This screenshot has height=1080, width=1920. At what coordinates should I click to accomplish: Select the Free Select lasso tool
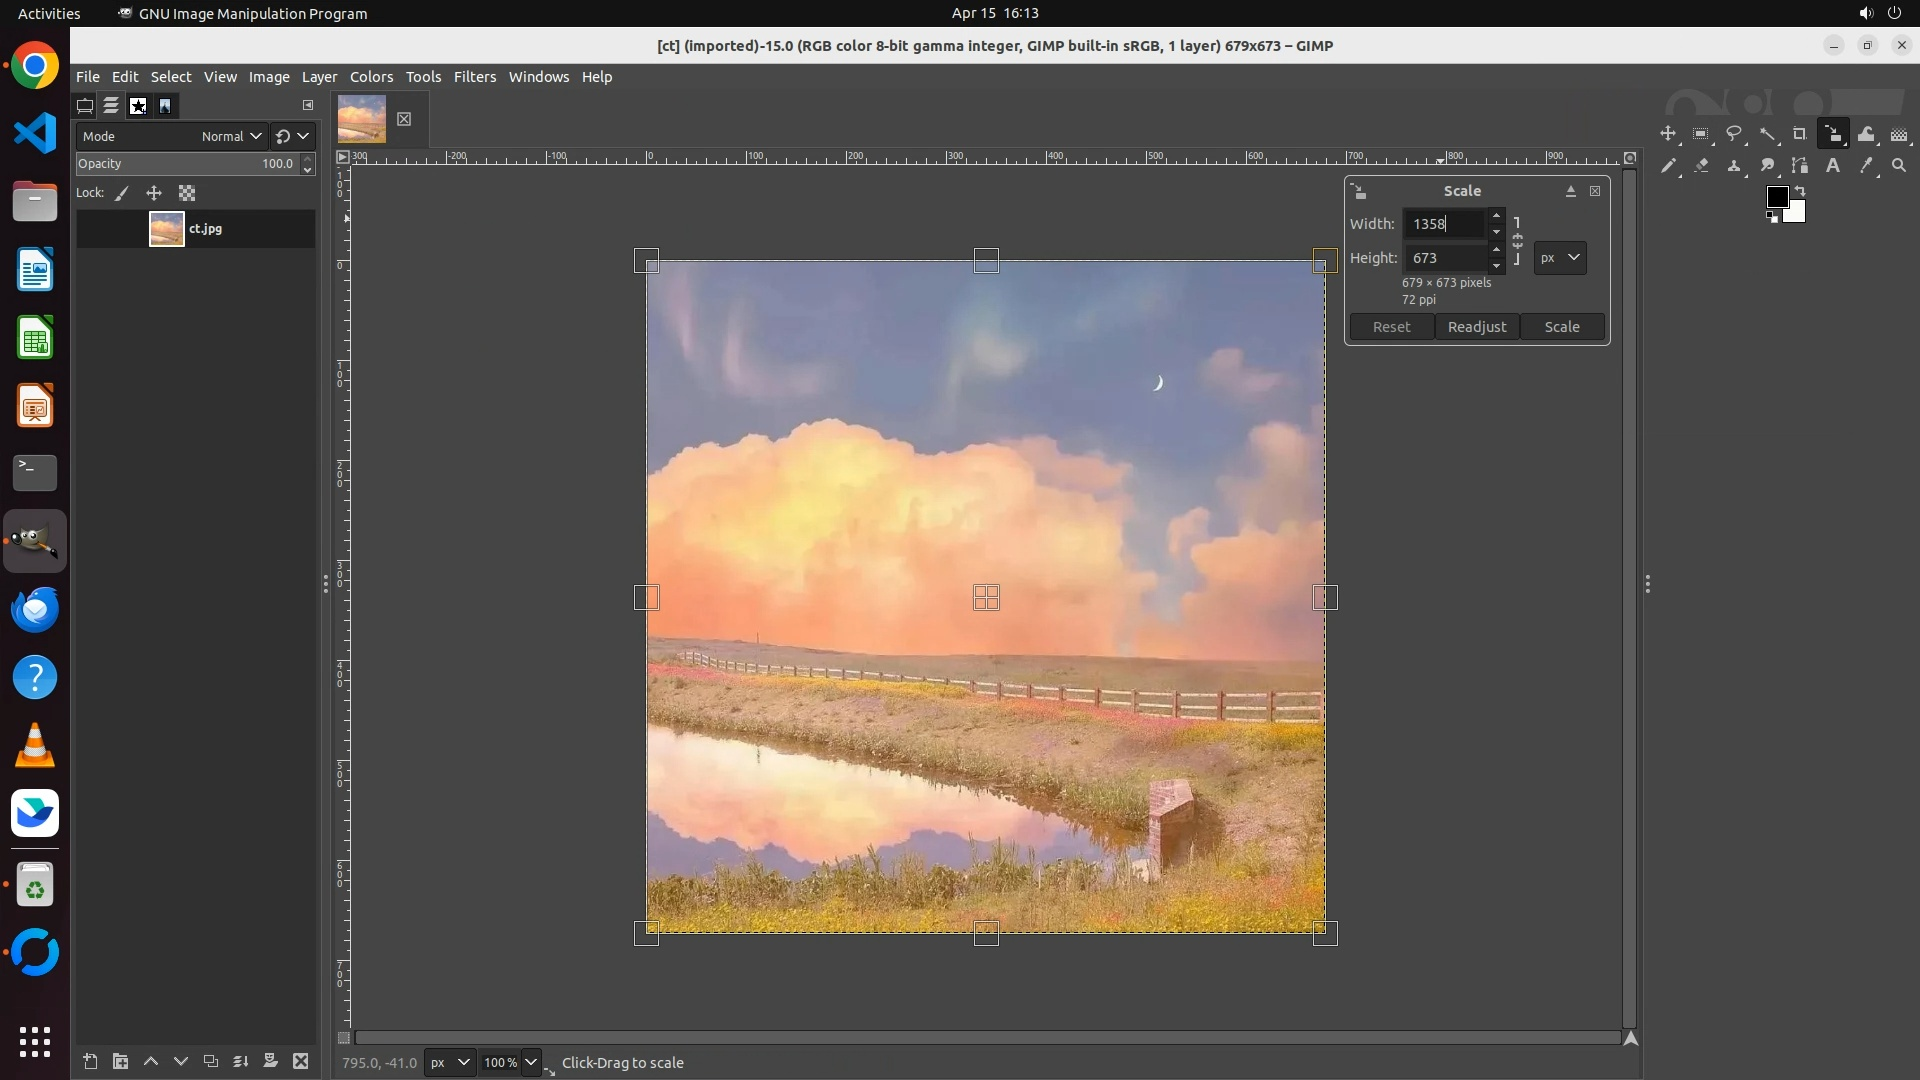[x=1734, y=134]
